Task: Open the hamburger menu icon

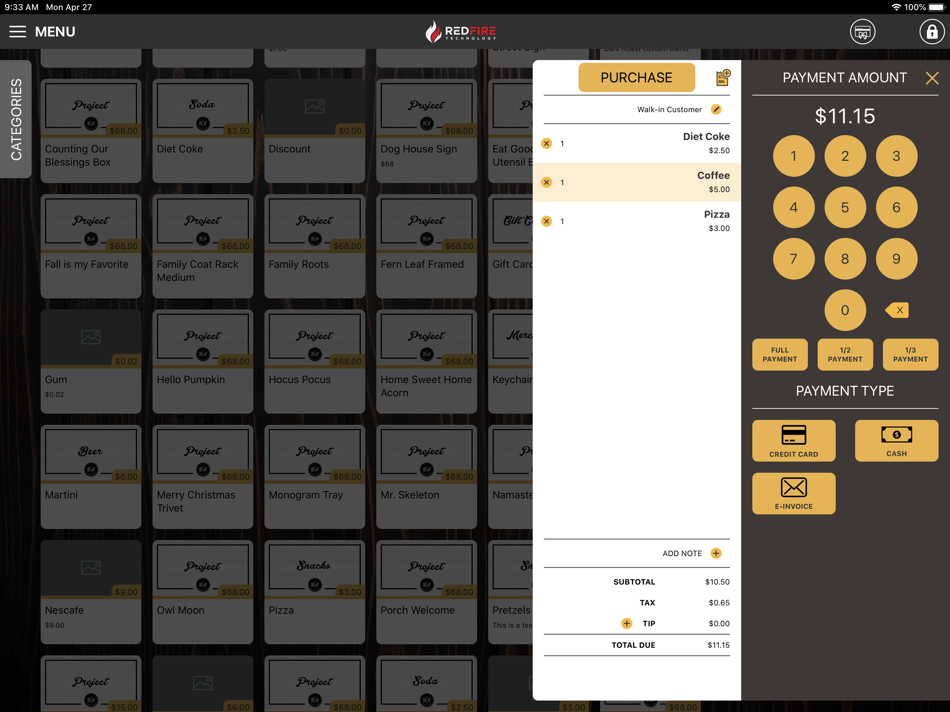Action: (x=18, y=32)
